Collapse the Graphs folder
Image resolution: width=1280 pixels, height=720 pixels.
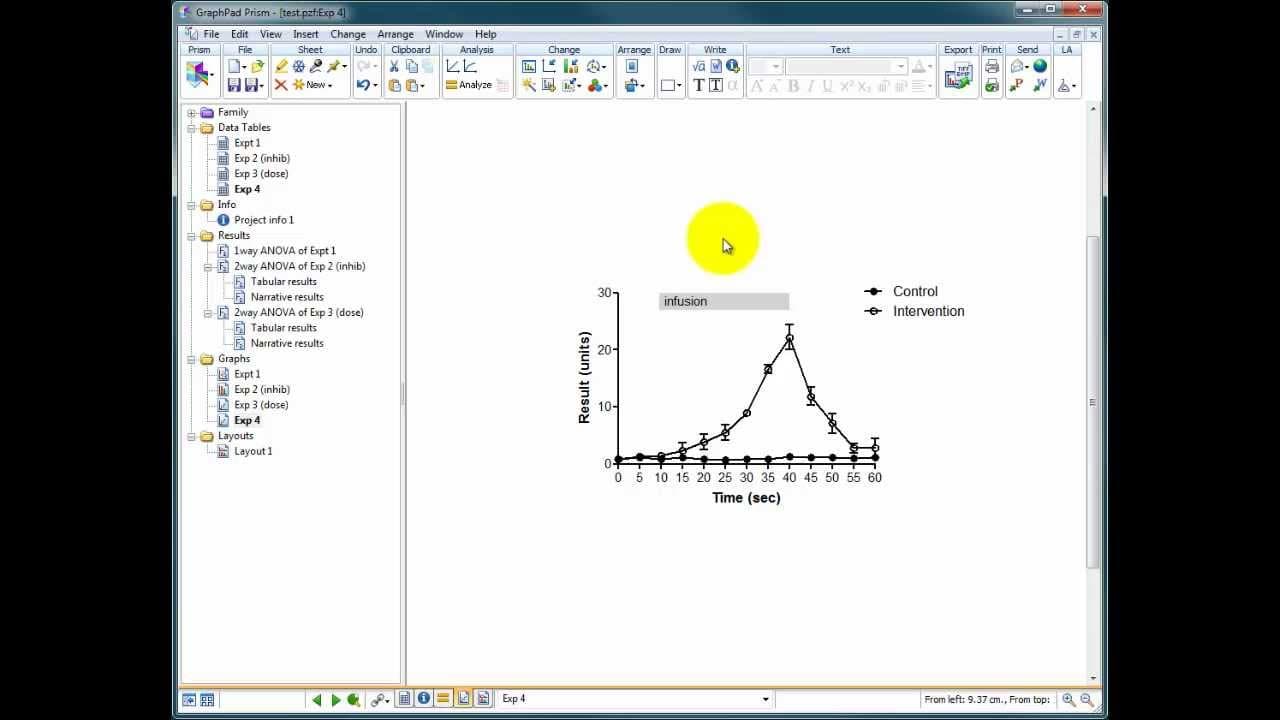(192, 359)
